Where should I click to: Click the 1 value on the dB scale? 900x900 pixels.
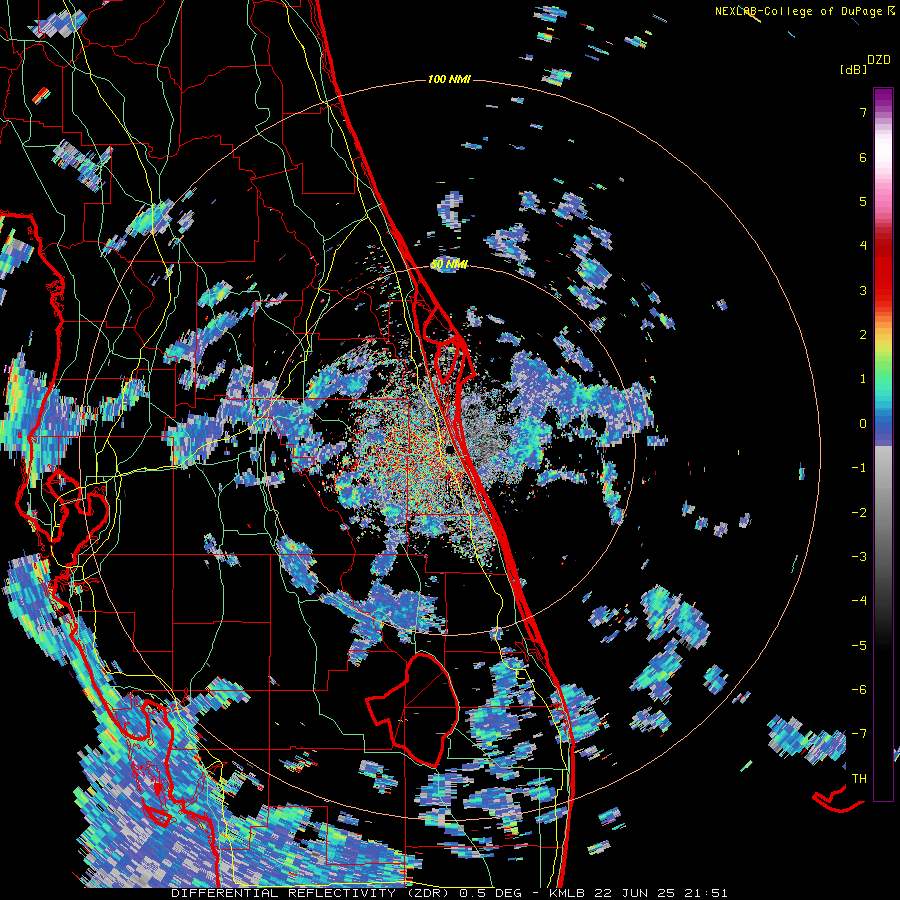(x=863, y=379)
